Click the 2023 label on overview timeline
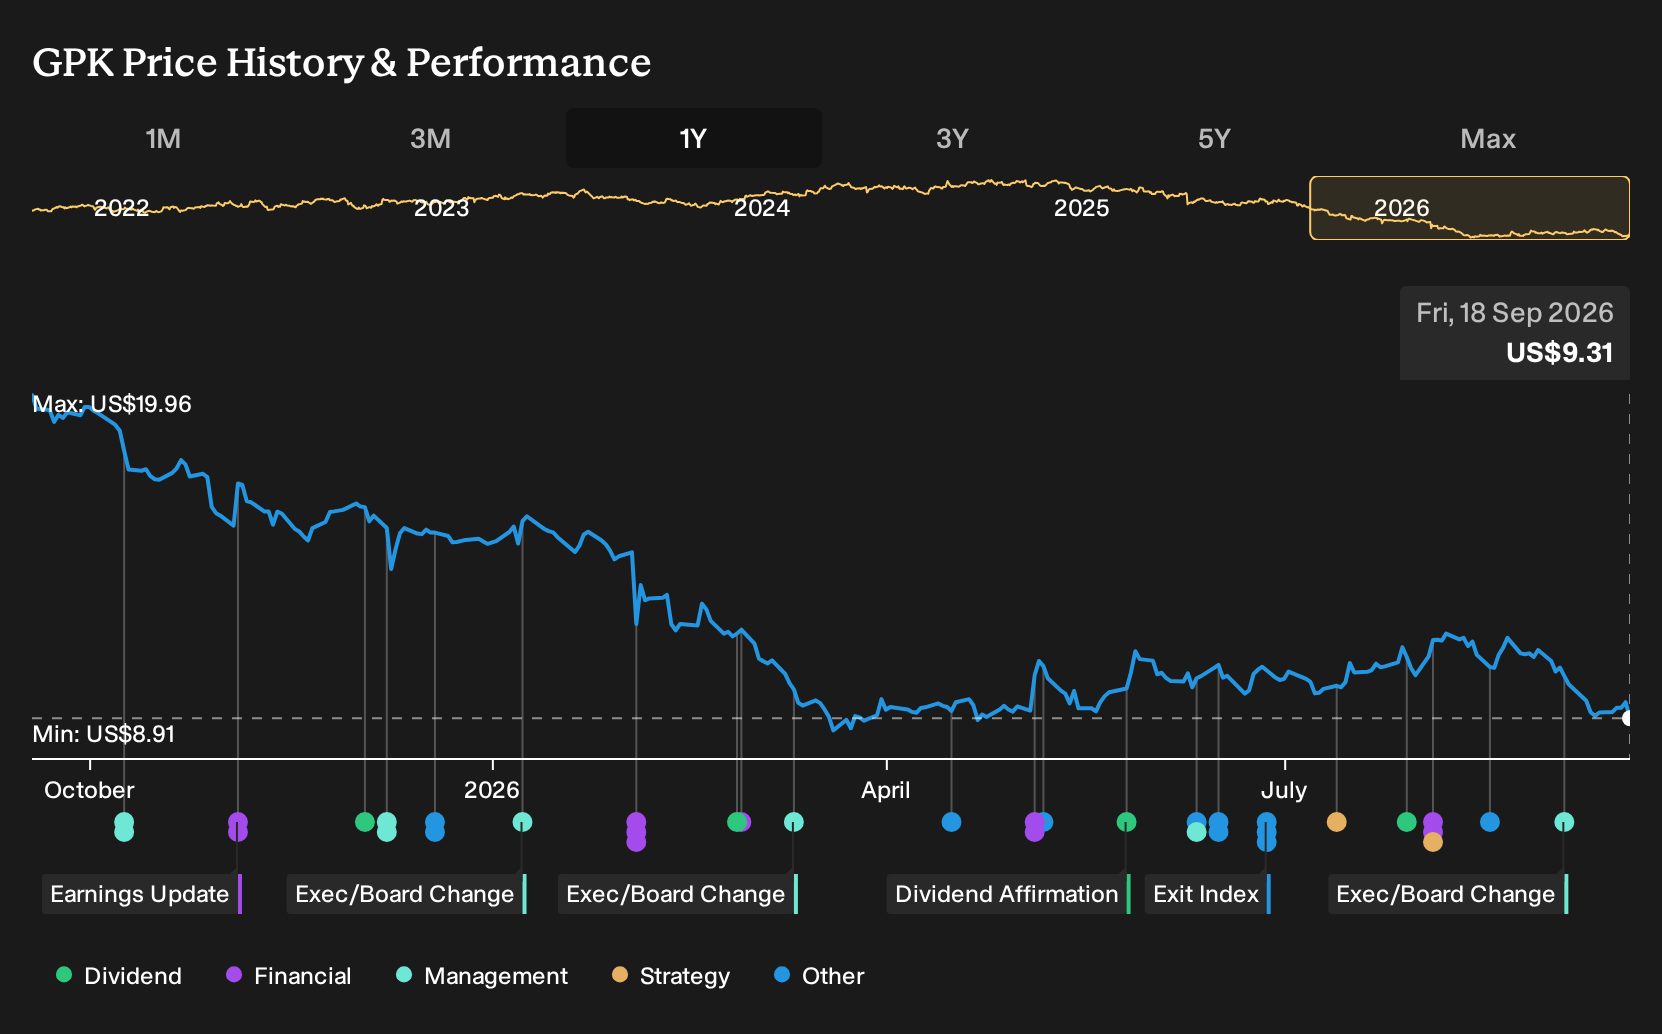This screenshot has height=1034, width=1662. 441,208
